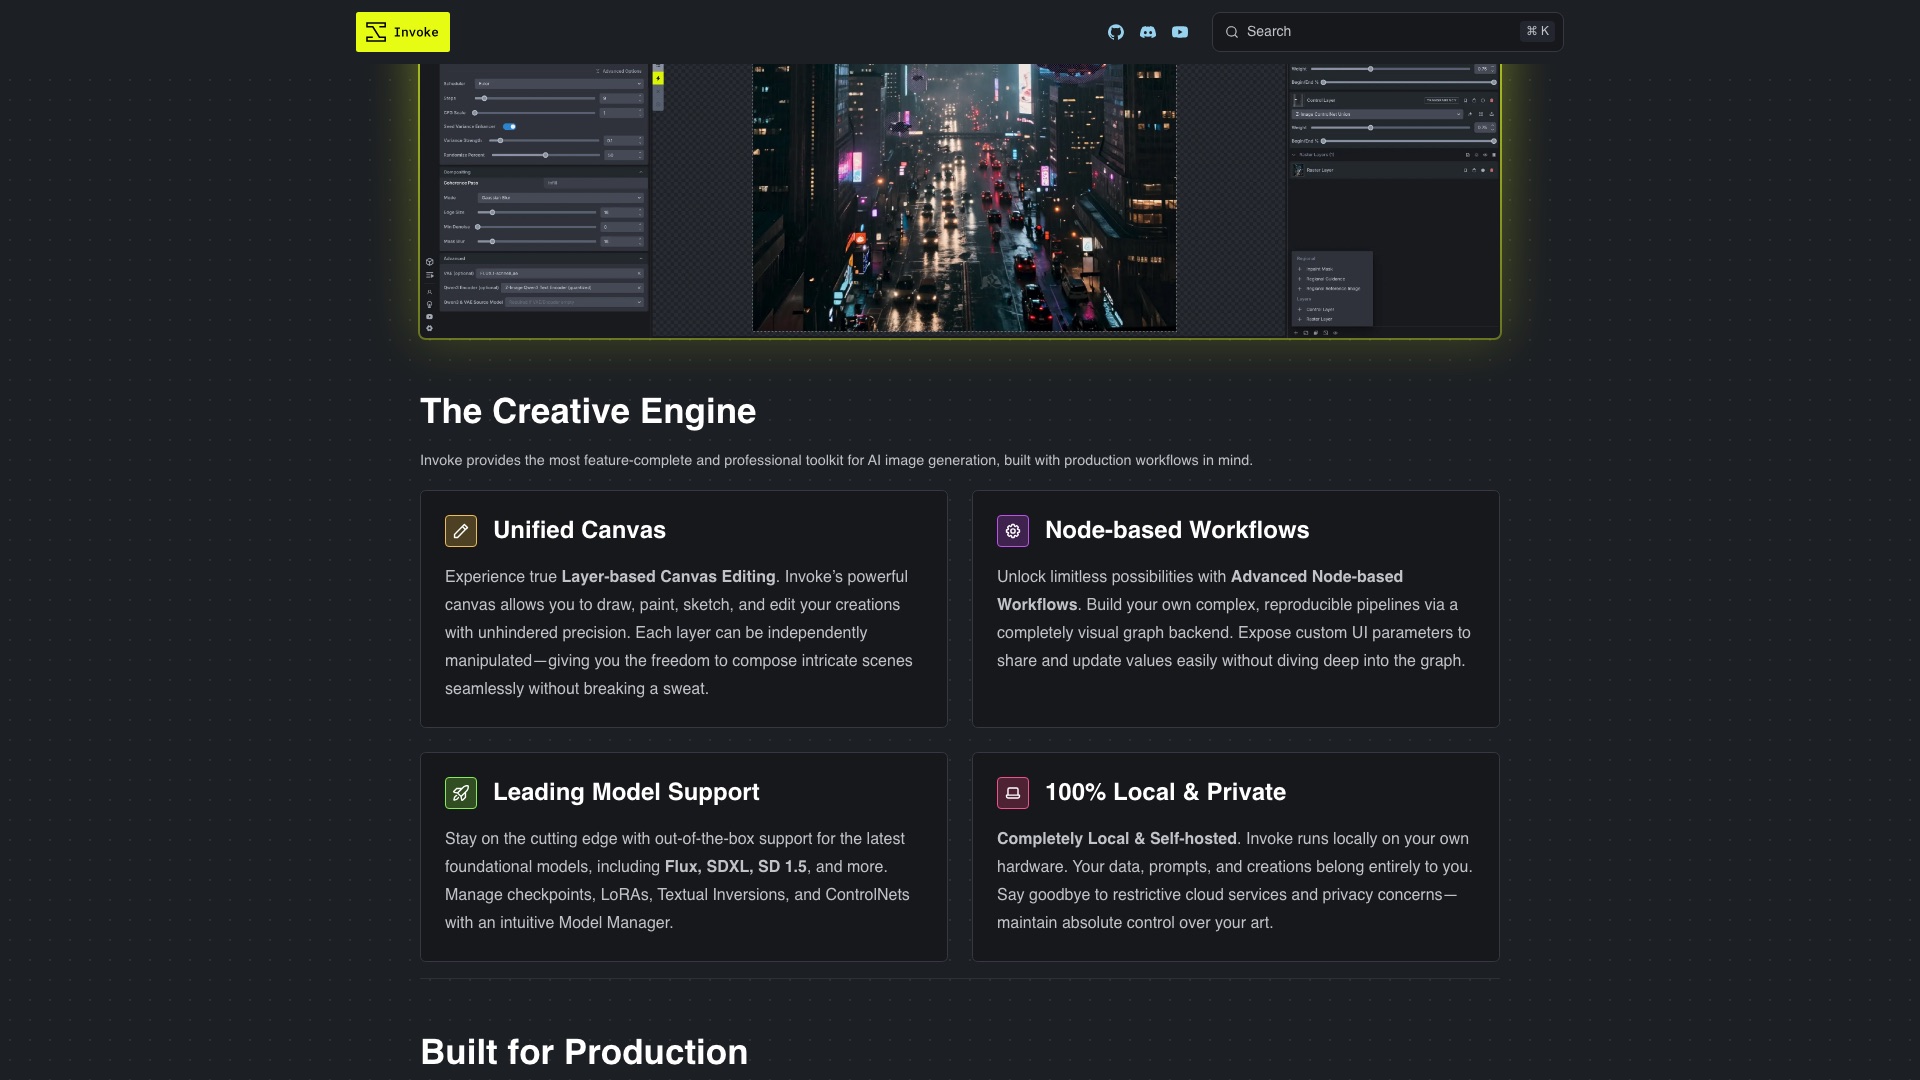Screen dimensions: 1920x1080
Task: Click the bold text Flux, SDXL, SD 1.5
Action: pos(735,867)
